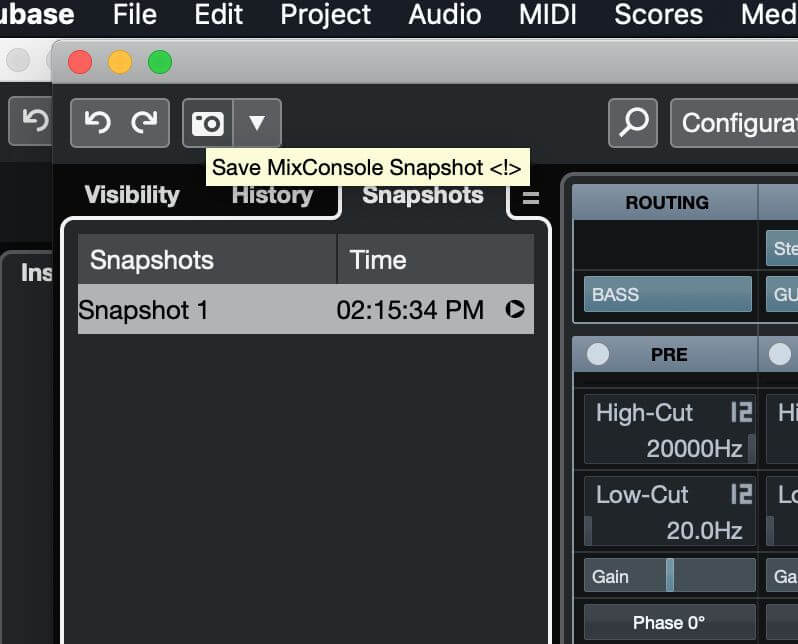Image resolution: width=798 pixels, height=644 pixels.
Task: Open the BASS routing selector
Action: 667,295
